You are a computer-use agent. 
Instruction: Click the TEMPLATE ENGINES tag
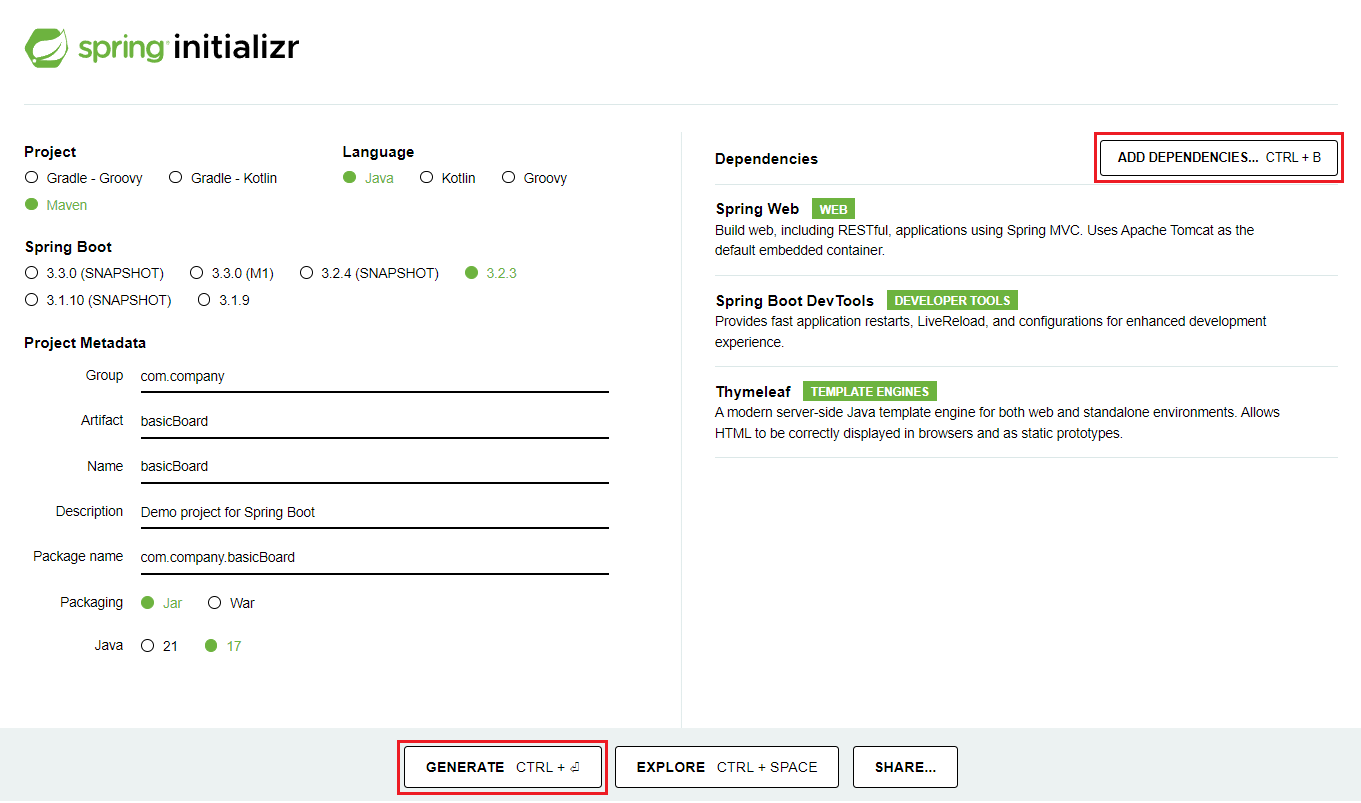click(x=870, y=391)
